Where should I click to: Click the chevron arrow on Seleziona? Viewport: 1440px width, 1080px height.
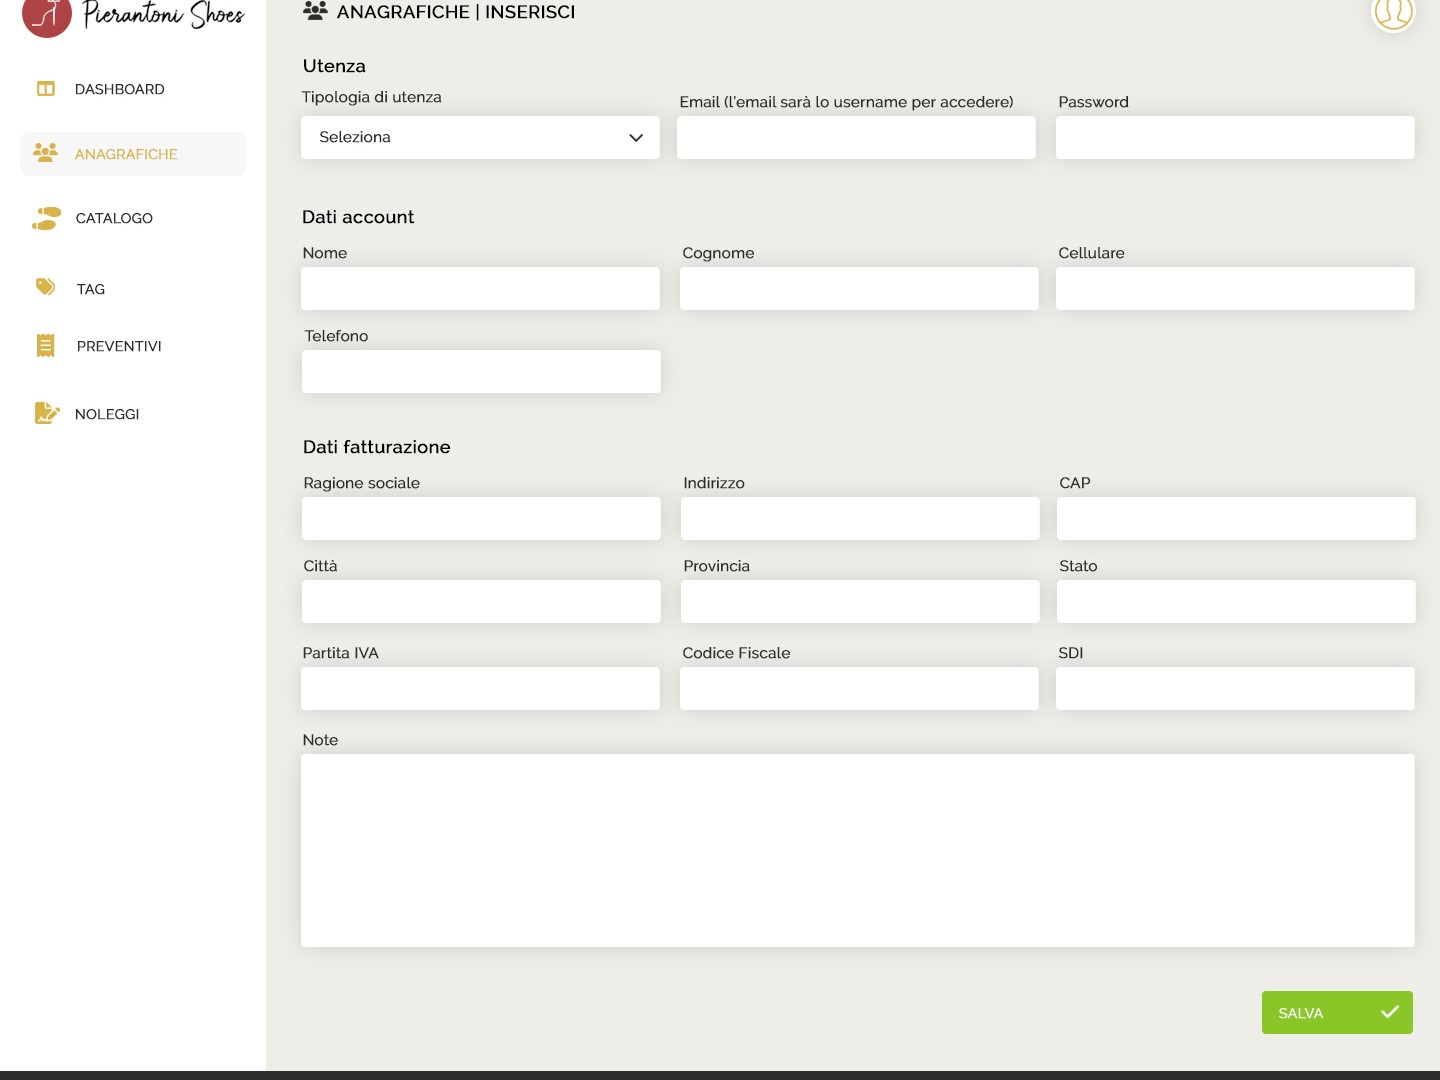click(x=636, y=138)
